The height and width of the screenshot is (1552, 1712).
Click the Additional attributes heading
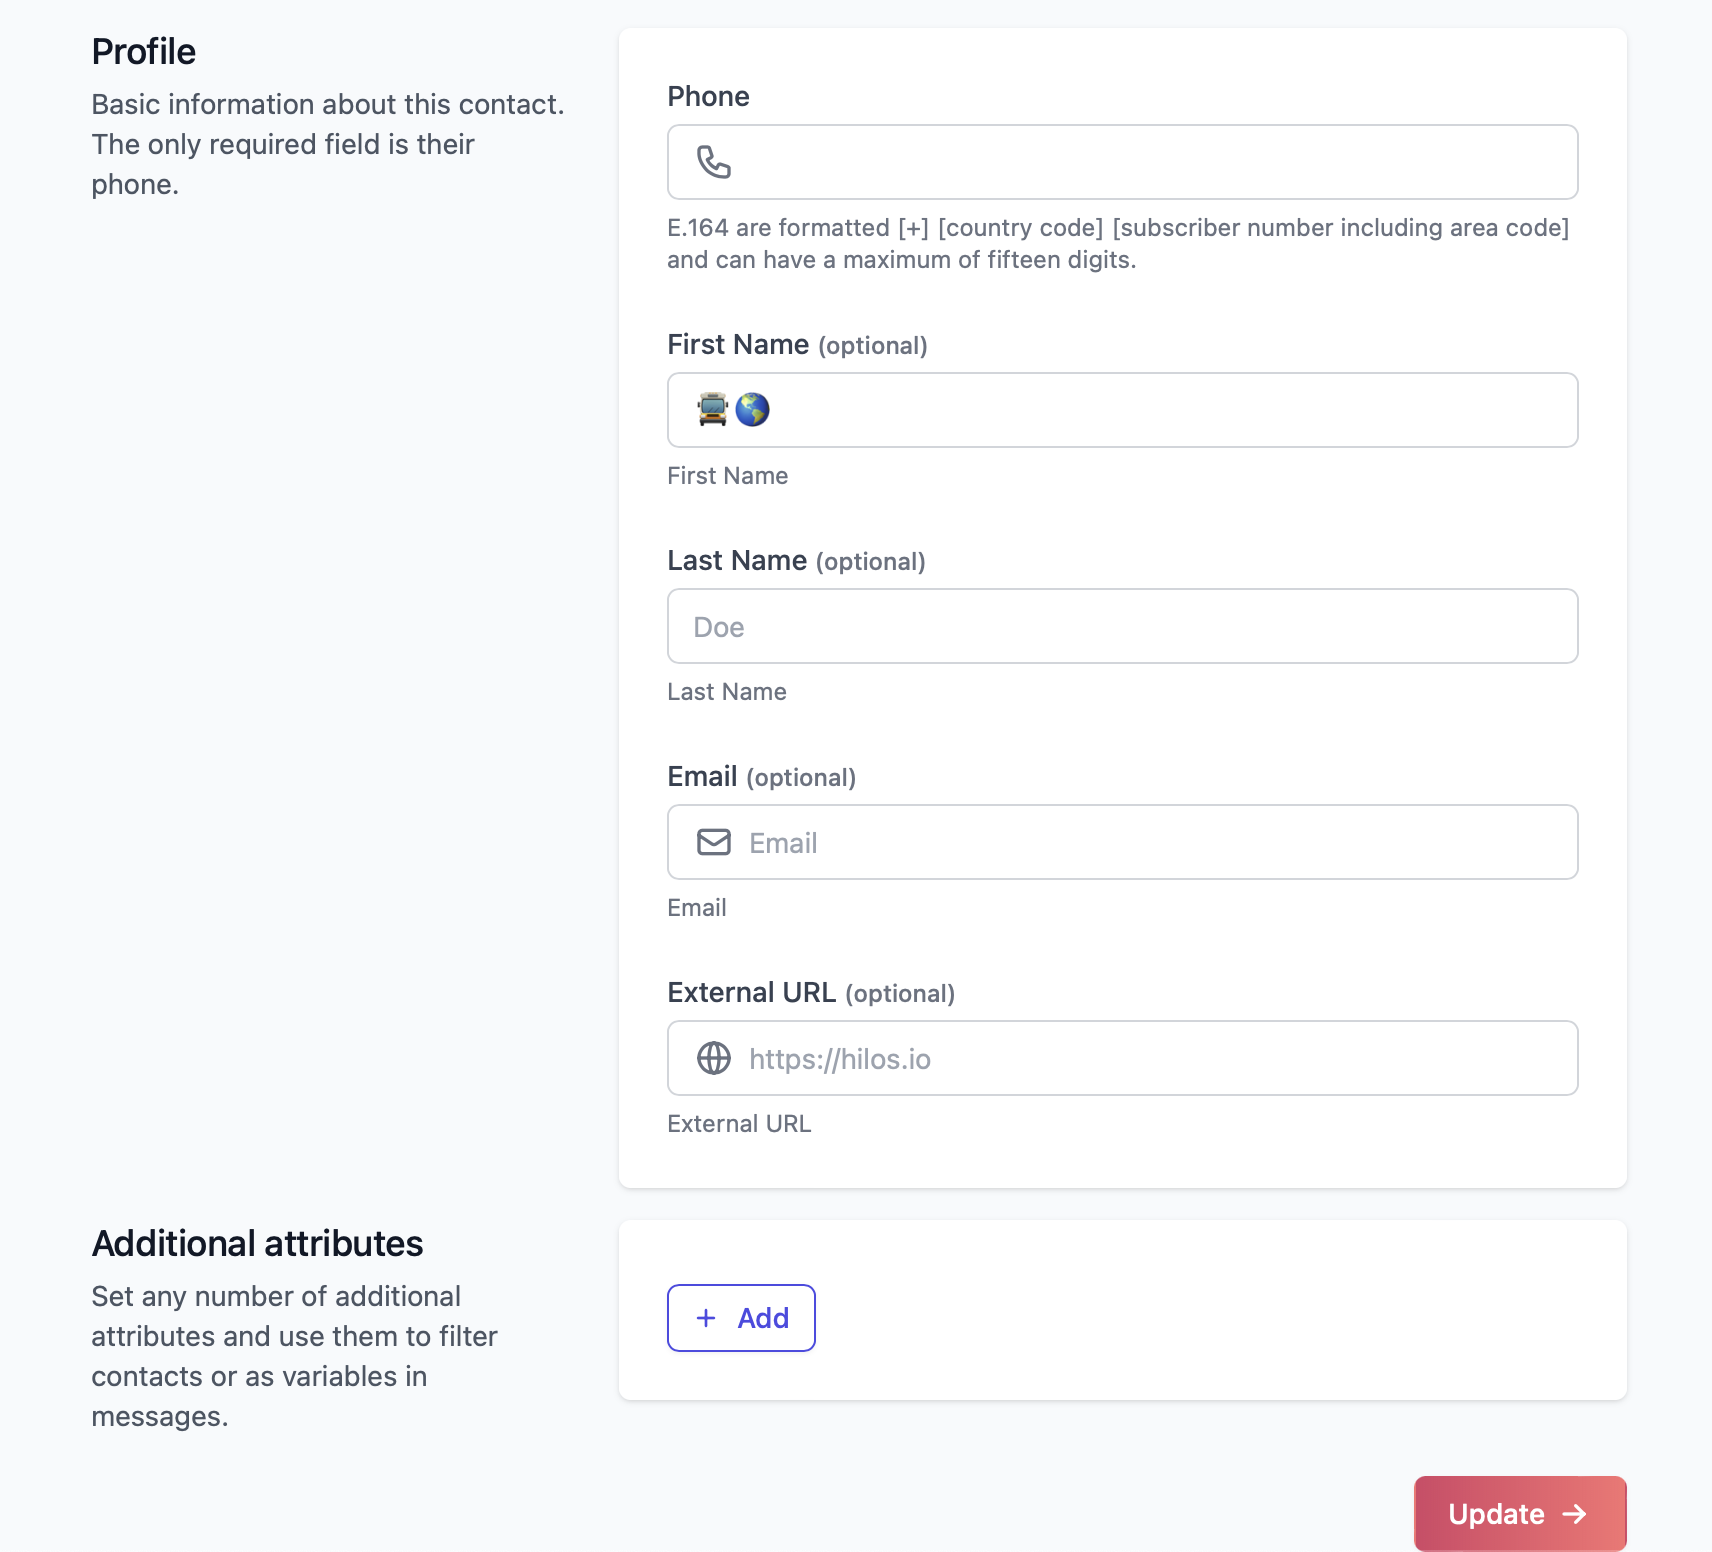point(257,1243)
